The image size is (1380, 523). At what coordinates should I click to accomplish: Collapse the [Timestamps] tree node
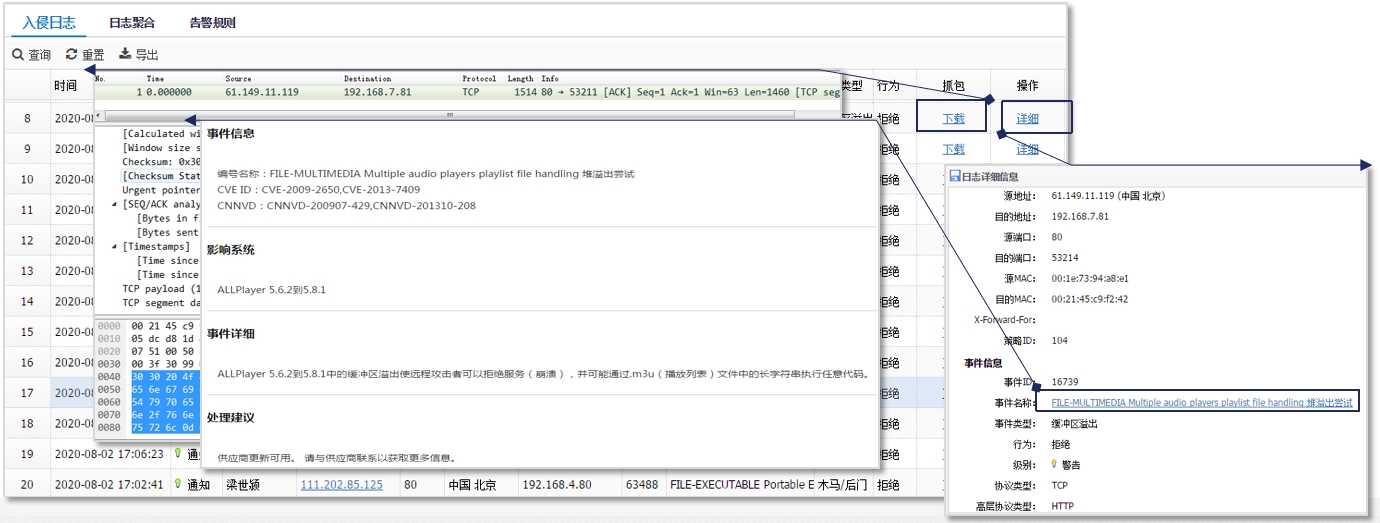(113, 246)
